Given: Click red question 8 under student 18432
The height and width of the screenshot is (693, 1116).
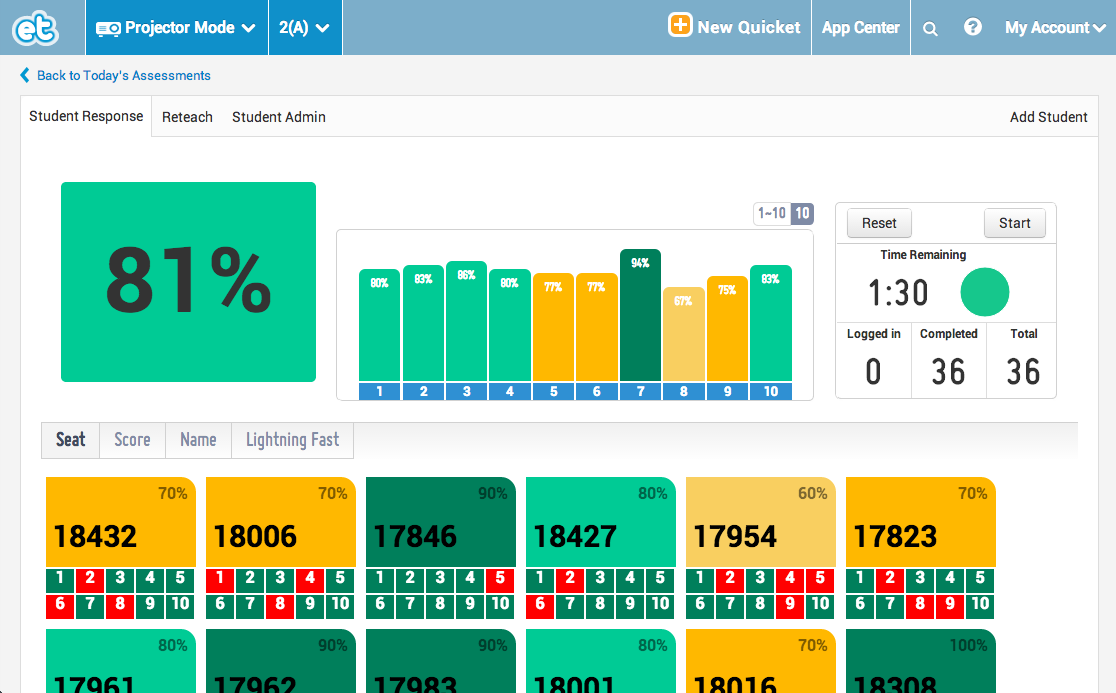Looking at the screenshot, I should coord(120,605).
